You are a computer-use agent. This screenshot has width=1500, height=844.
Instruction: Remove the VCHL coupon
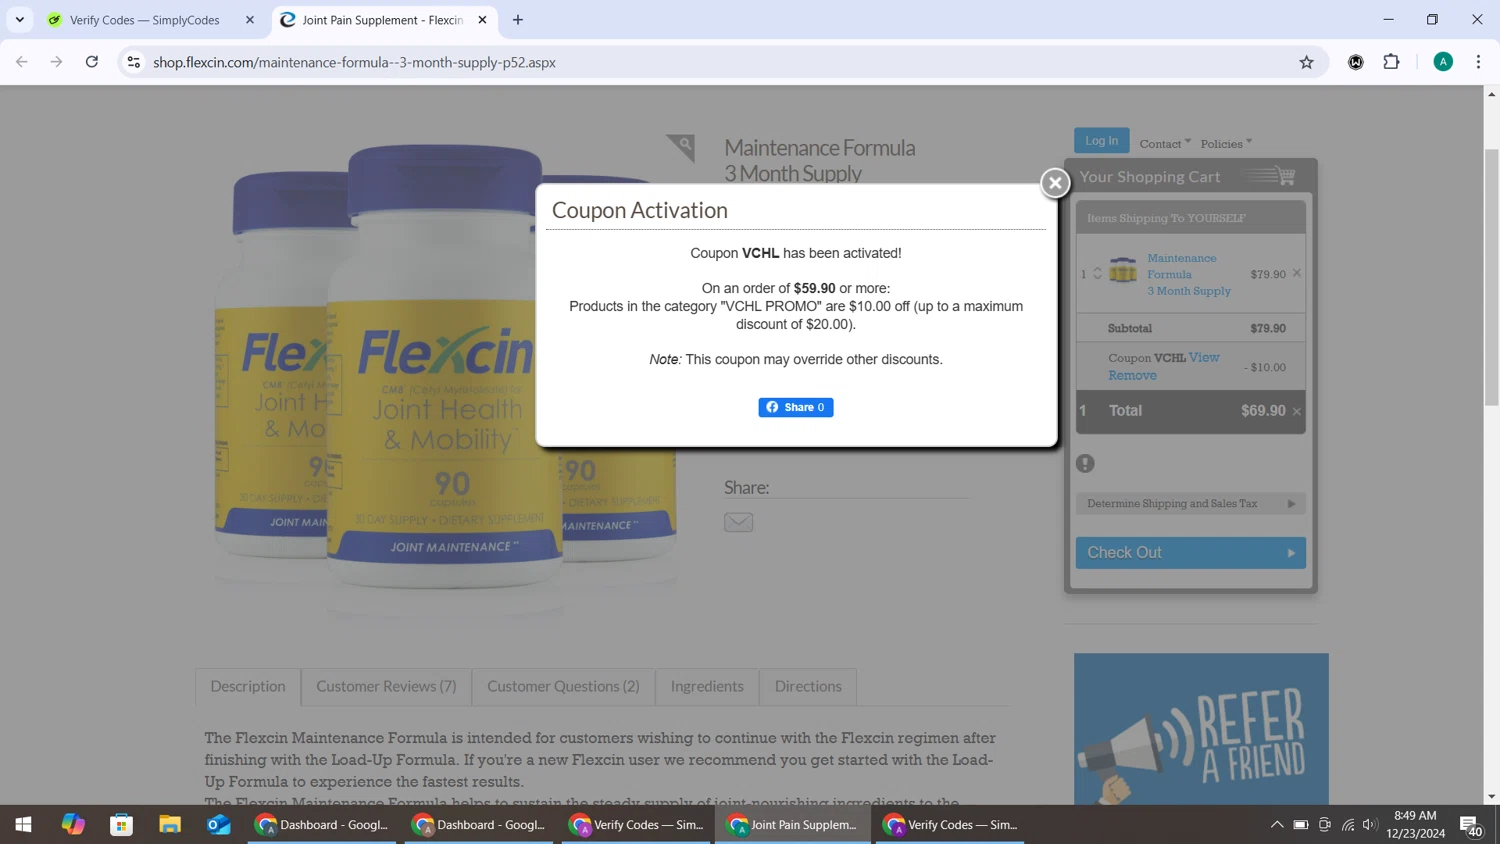pos(1132,375)
